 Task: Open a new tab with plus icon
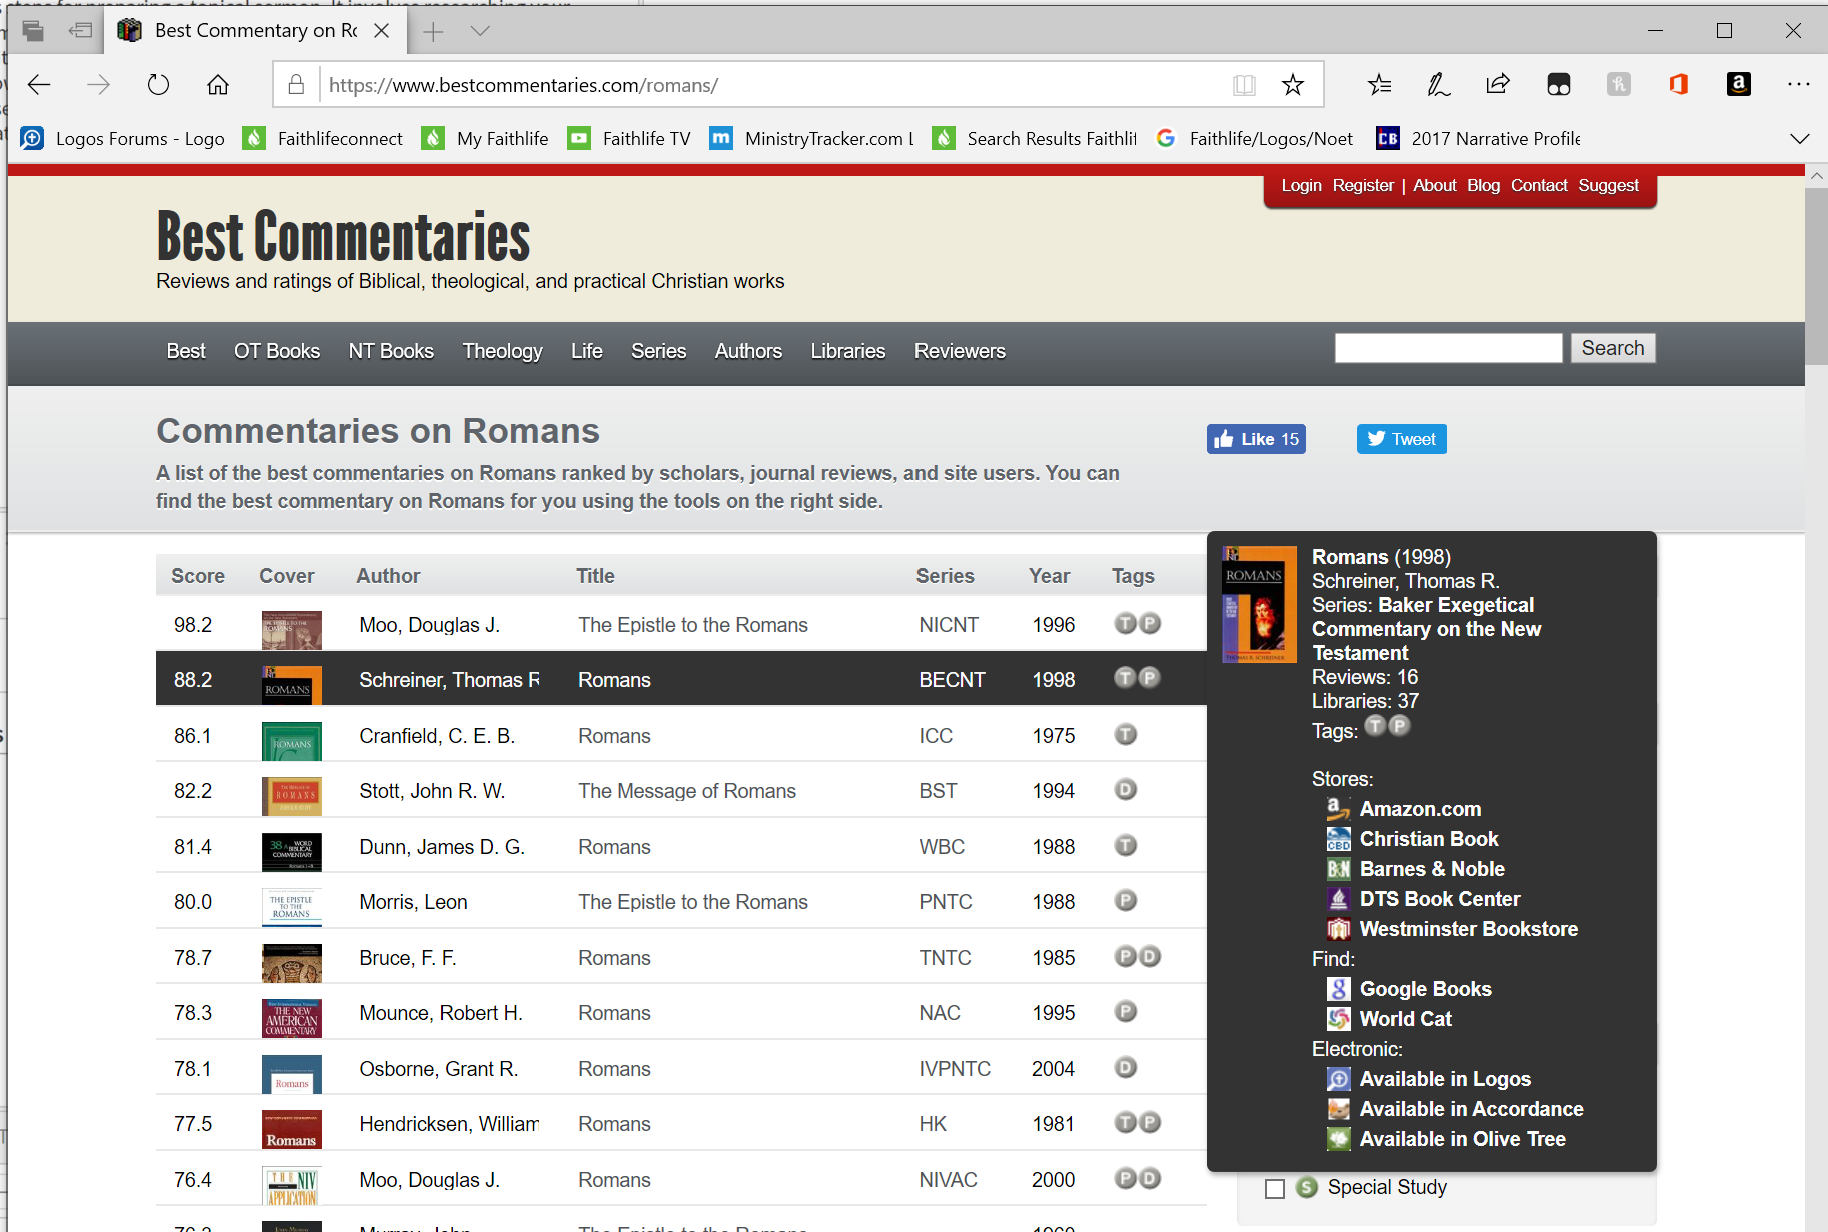[433, 32]
